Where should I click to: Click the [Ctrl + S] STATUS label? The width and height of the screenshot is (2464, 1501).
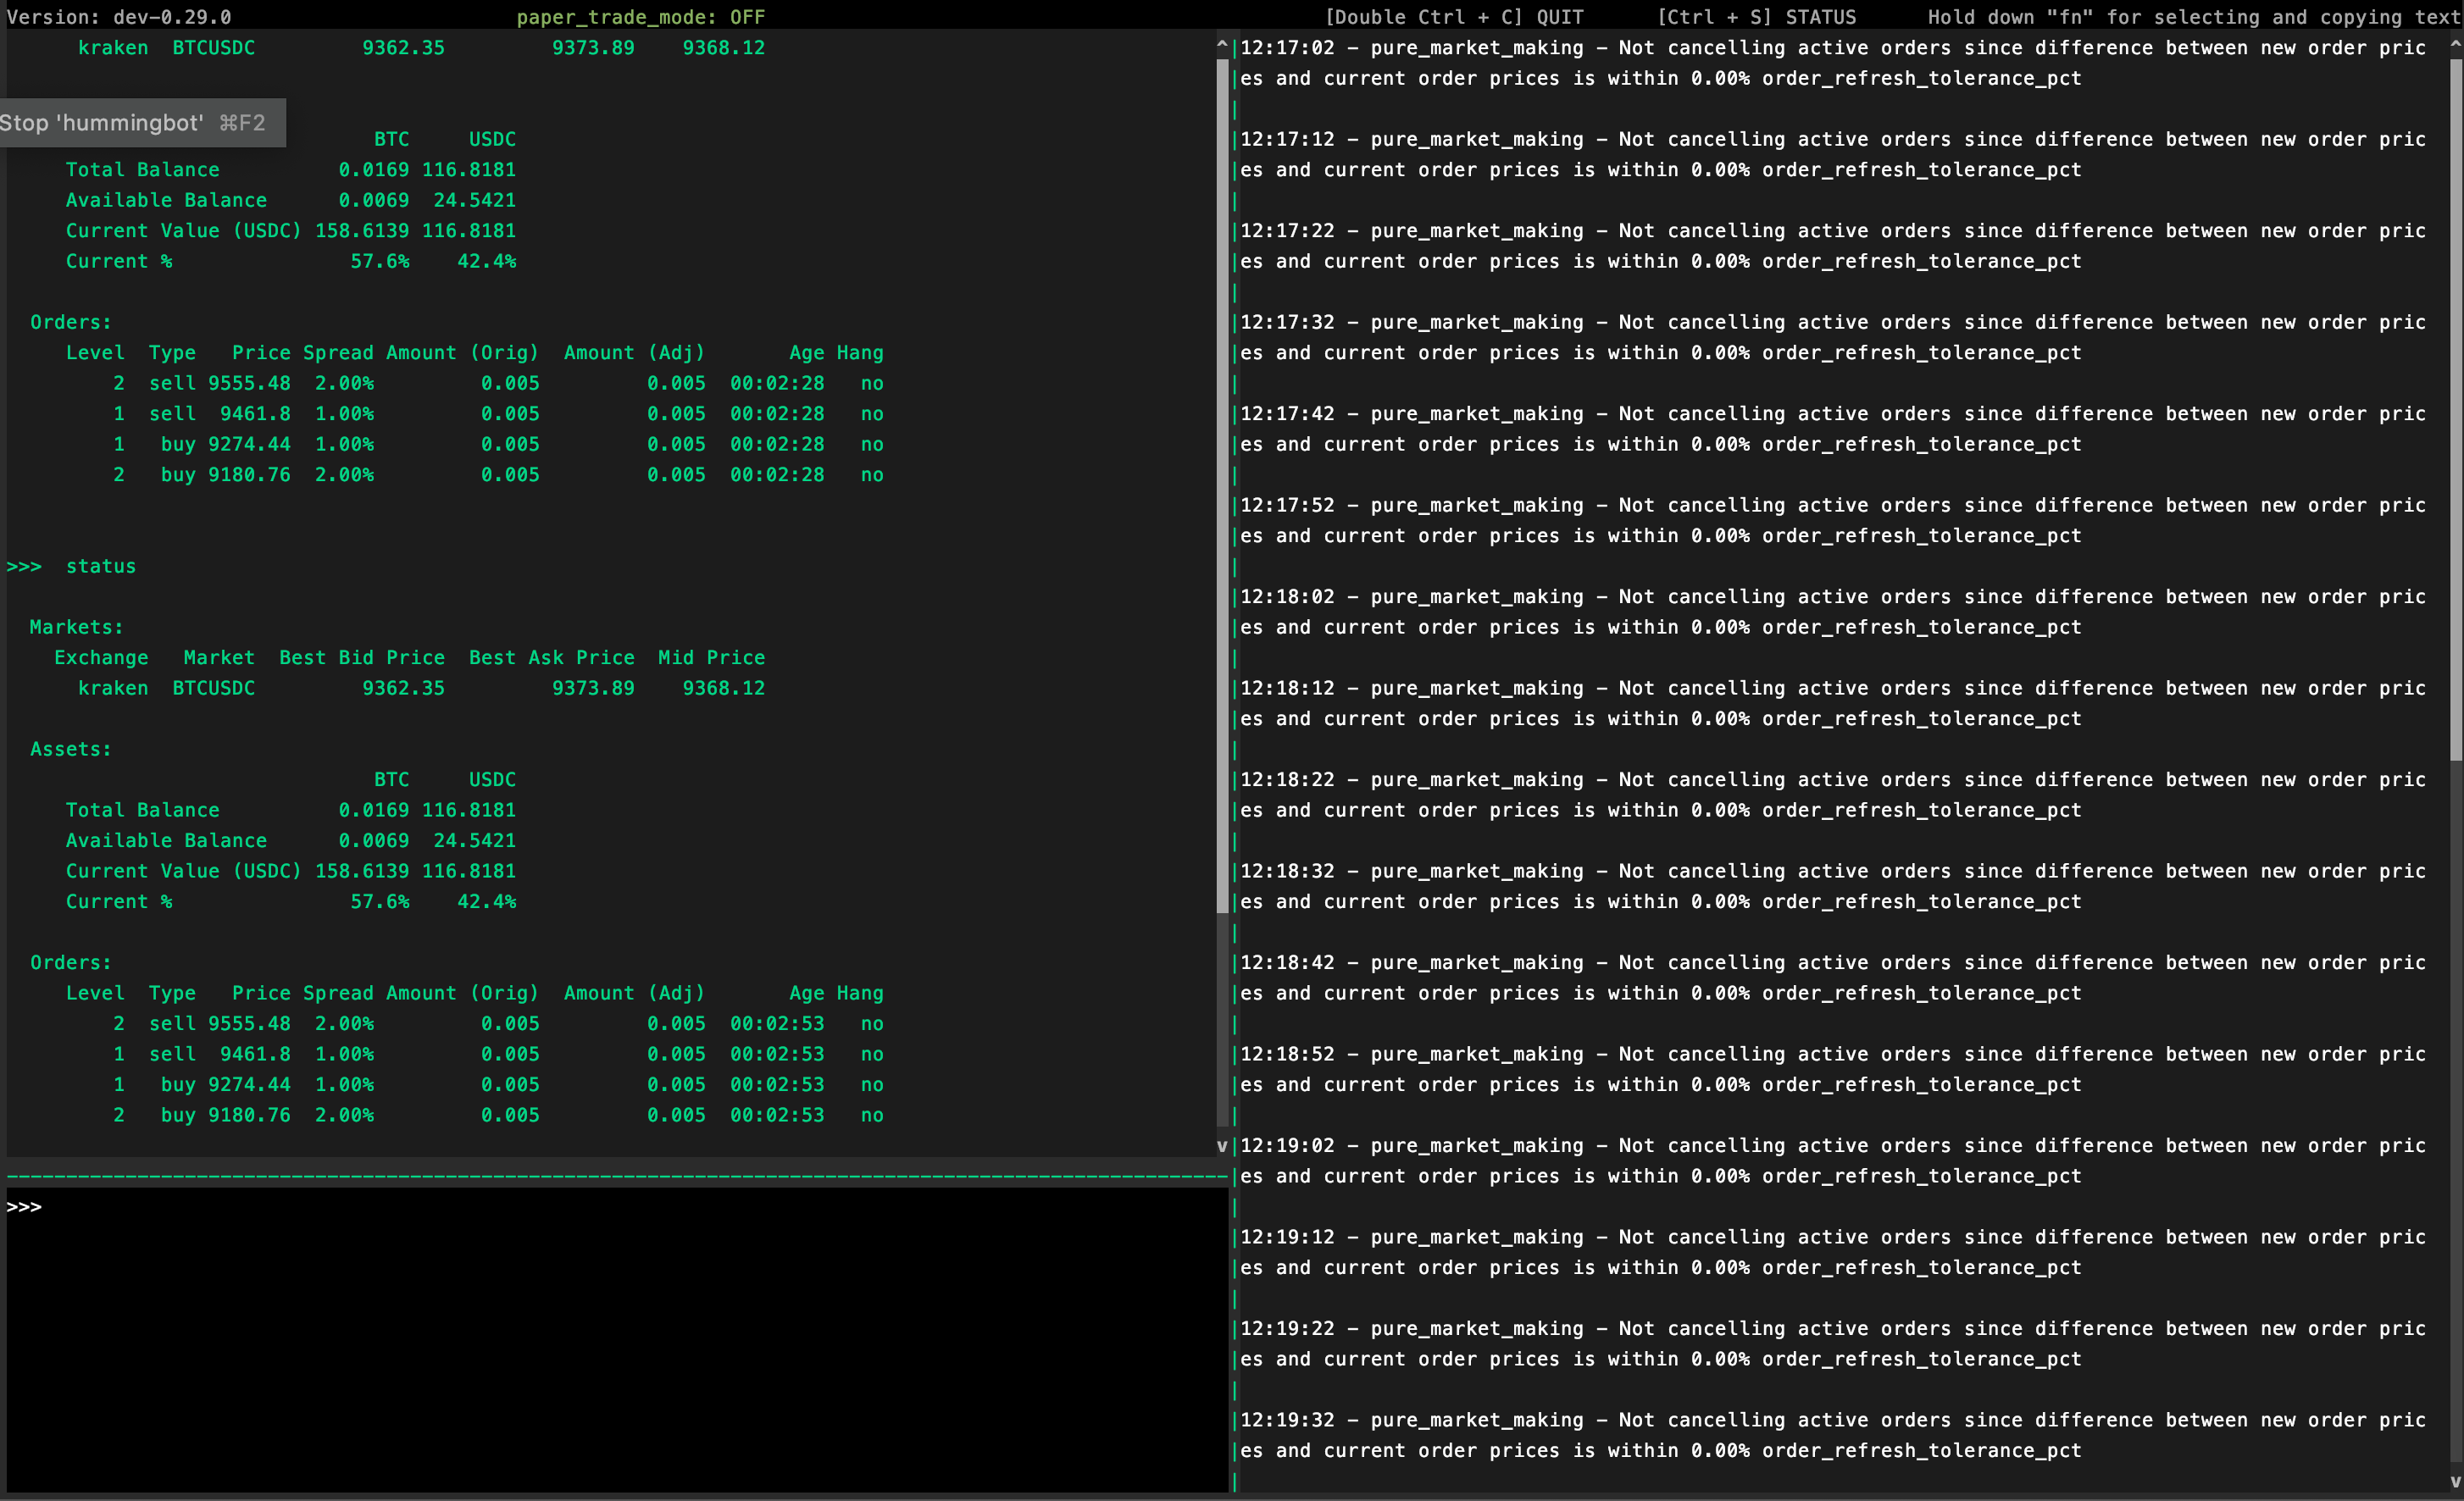click(x=1755, y=17)
